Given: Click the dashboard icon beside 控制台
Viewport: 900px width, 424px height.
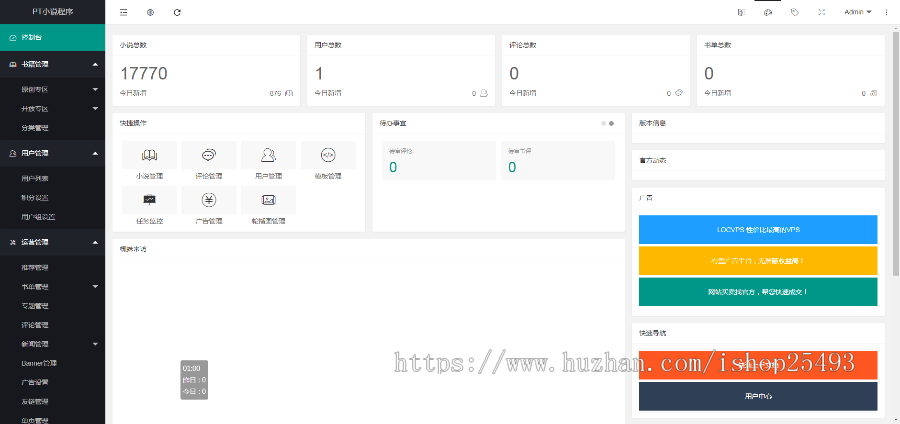Looking at the screenshot, I should tap(13, 37).
